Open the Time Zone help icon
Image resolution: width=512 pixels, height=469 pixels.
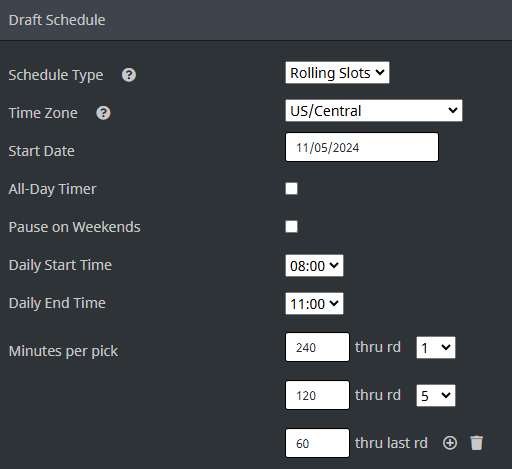(103, 113)
